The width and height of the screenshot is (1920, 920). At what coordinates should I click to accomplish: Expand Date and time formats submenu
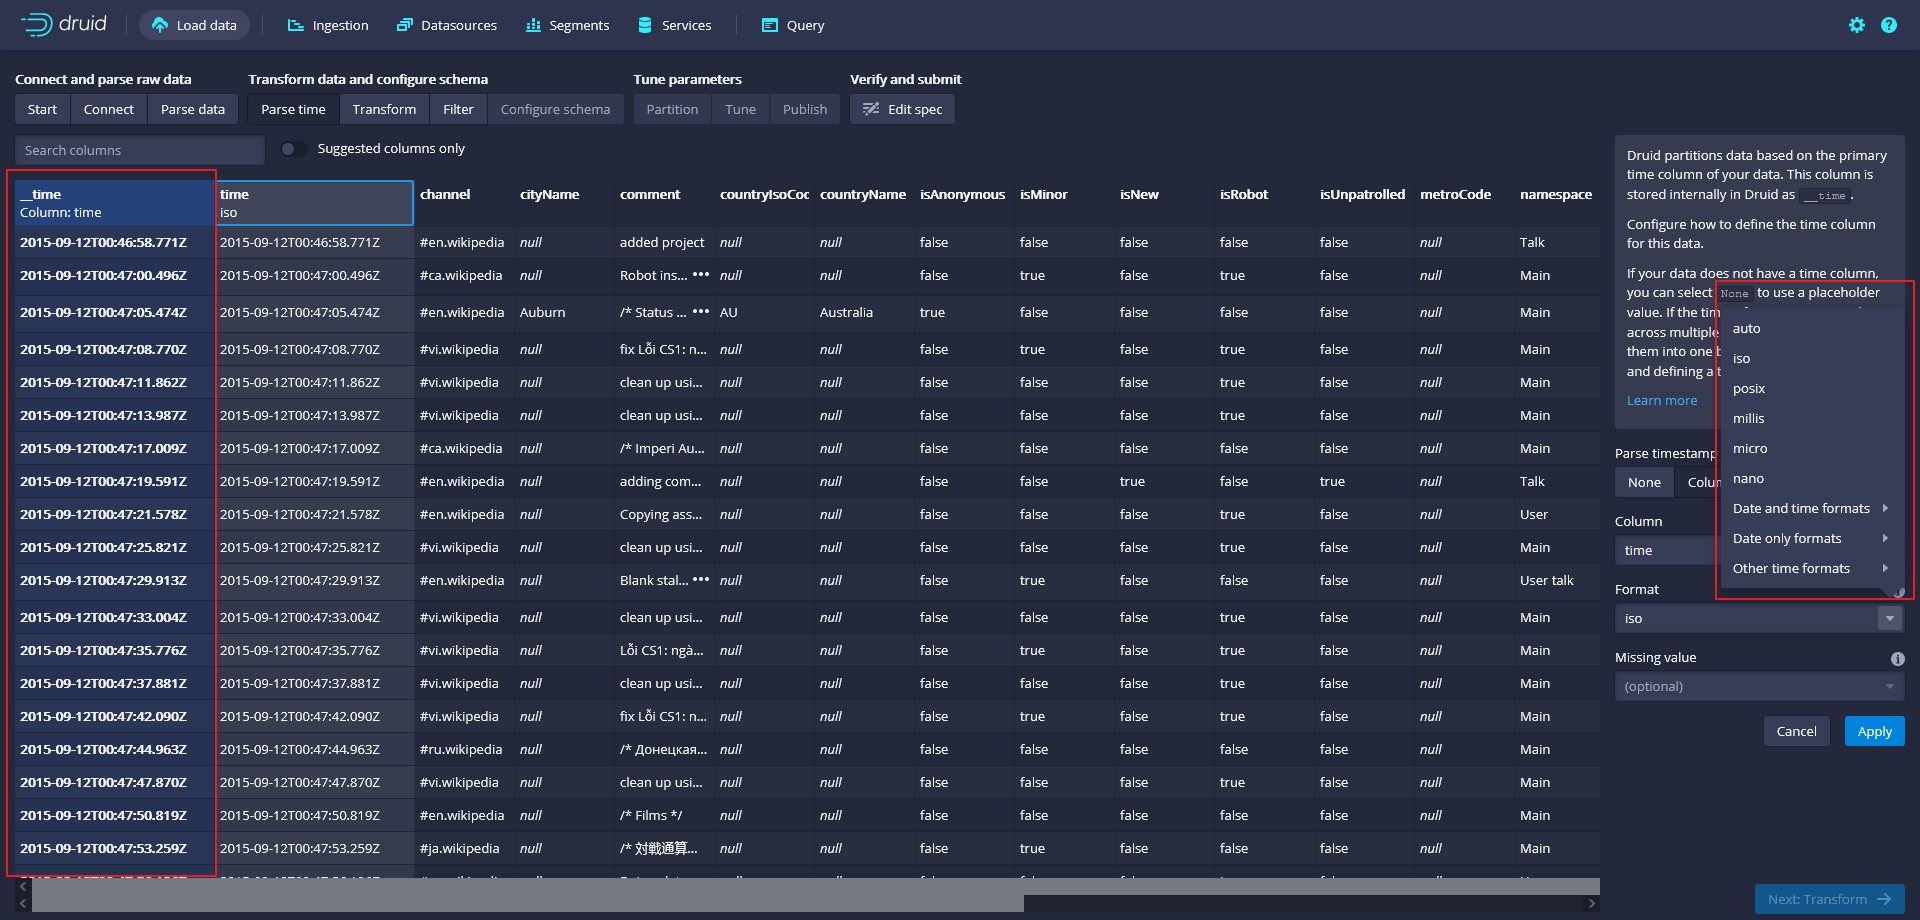click(x=1811, y=508)
